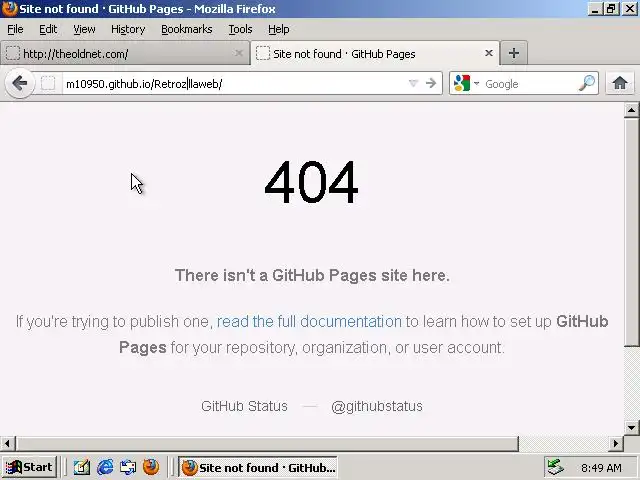Open the History menu
Viewport: 640px width, 480px height.
[x=128, y=29]
